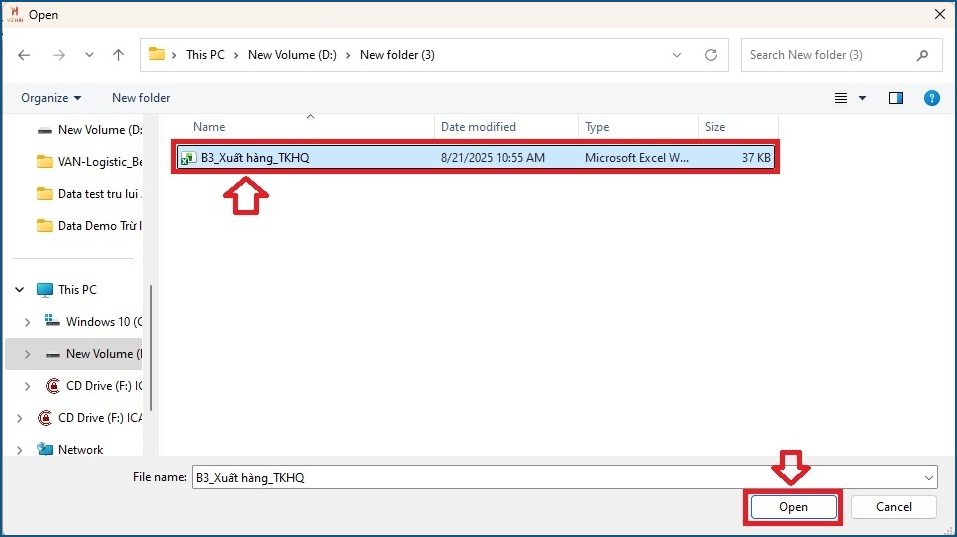The width and height of the screenshot is (957, 537).
Task: Click the Up one level arrow
Action: (x=119, y=55)
